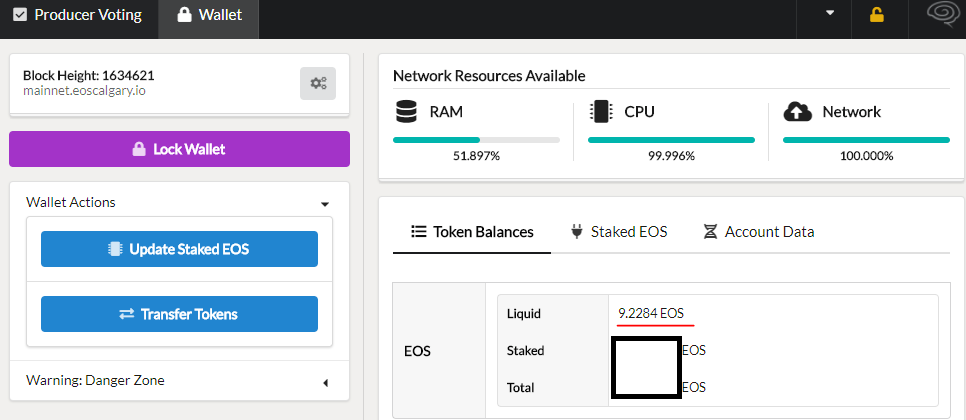Click the hourglass DNA icon on Account Data
966x420 pixels.
point(710,232)
